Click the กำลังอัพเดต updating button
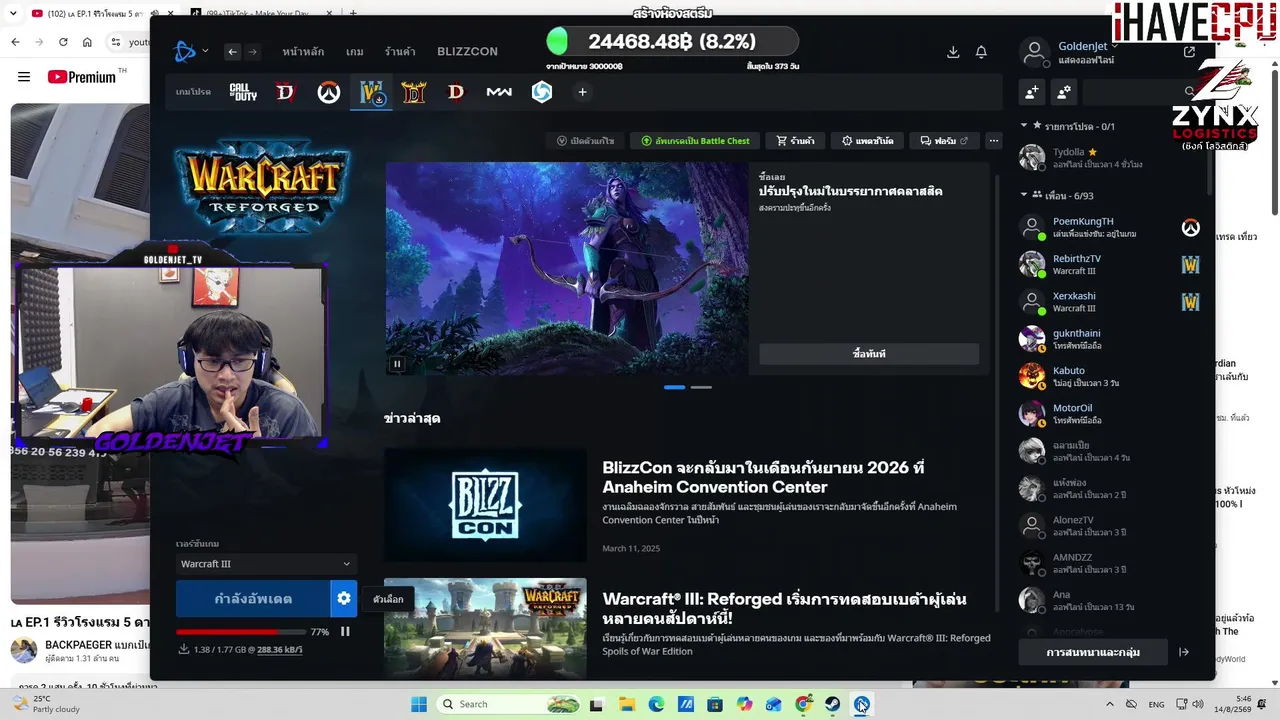Image resolution: width=1280 pixels, height=720 pixels. click(x=253, y=599)
